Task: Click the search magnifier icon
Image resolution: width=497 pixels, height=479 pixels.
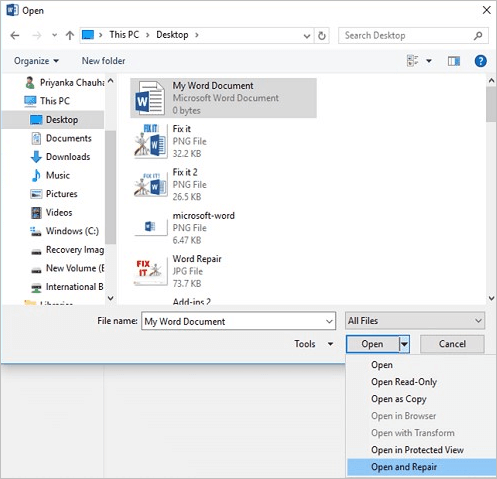Action: pyautogui.click(x=478, y=35)
